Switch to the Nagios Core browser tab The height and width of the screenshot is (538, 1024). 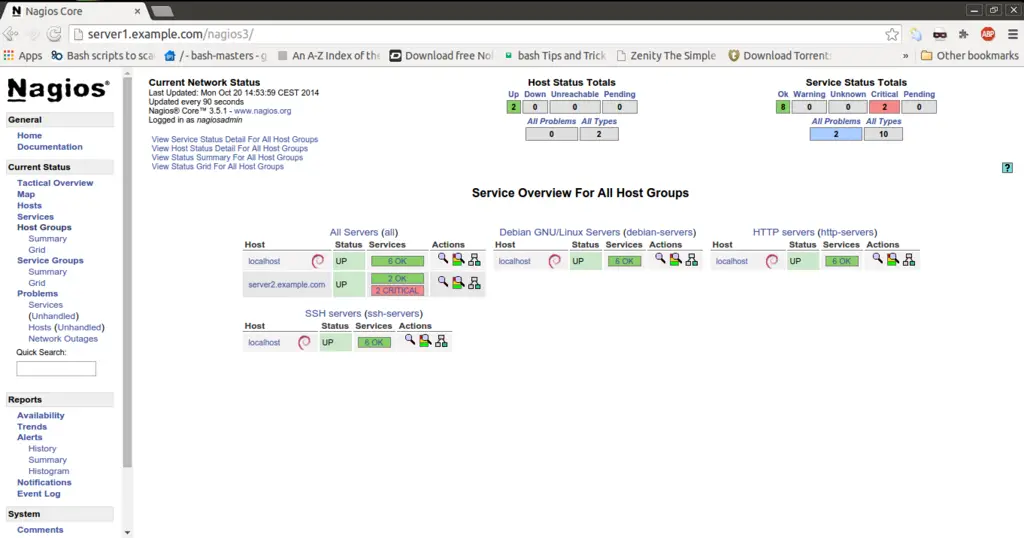(x=76, y=11)
